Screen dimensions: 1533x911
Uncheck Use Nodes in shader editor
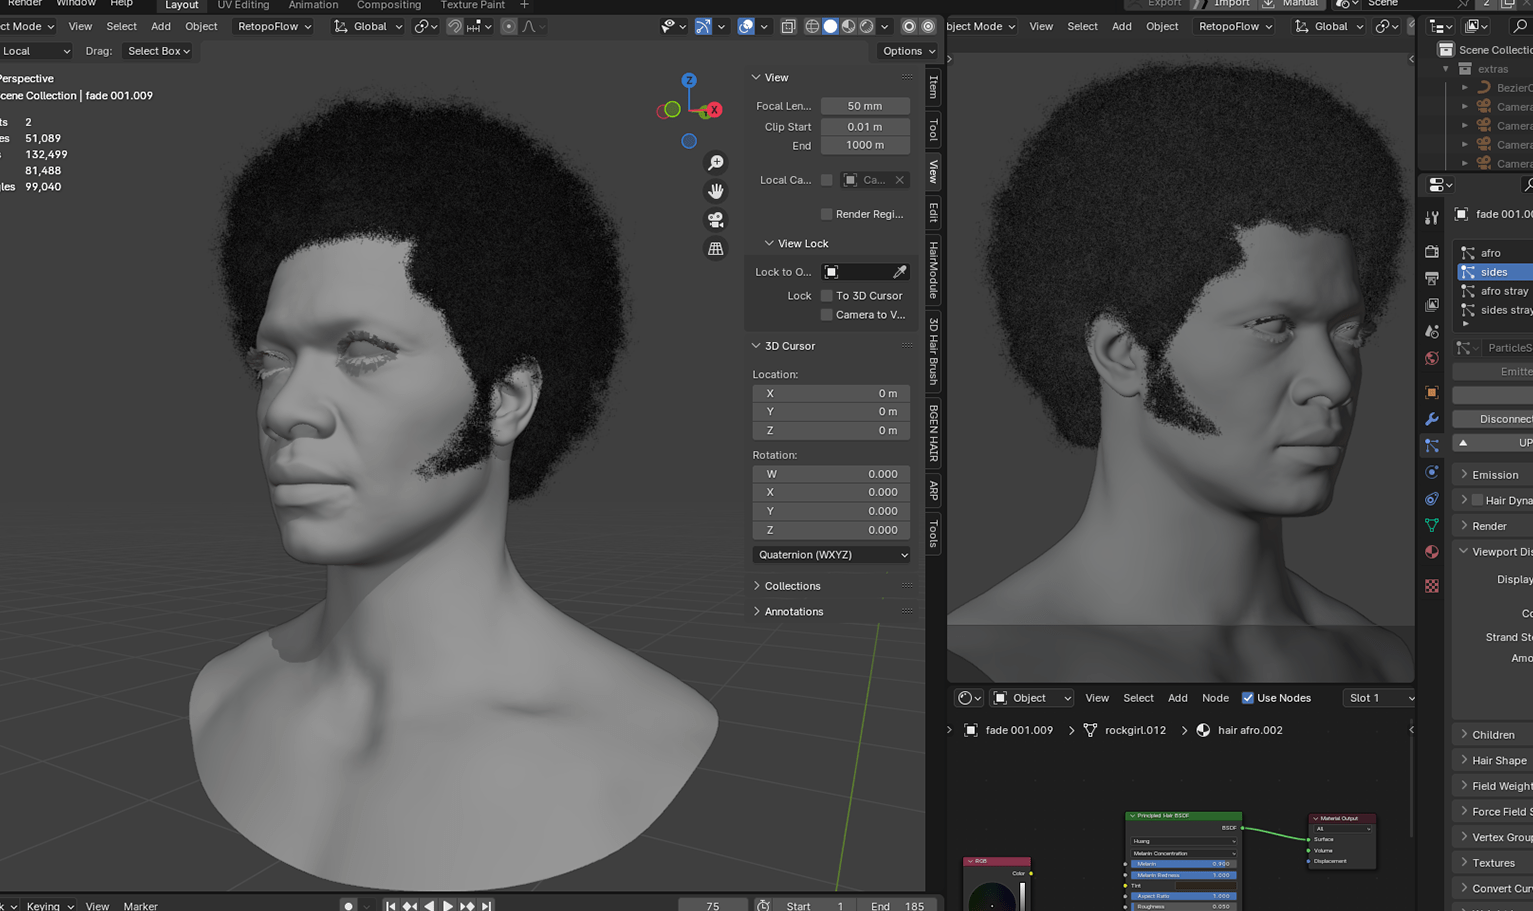(1247, 698)
